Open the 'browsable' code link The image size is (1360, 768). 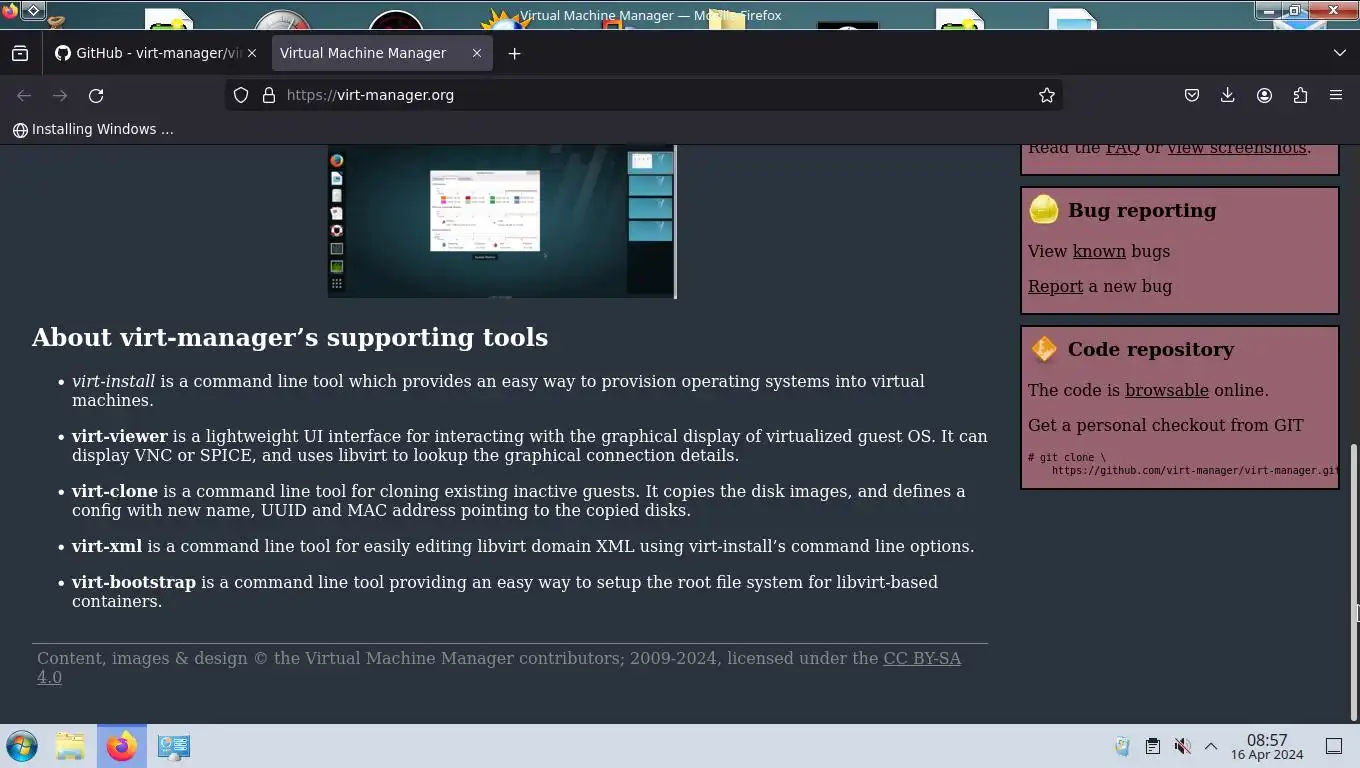[1166, 390]
